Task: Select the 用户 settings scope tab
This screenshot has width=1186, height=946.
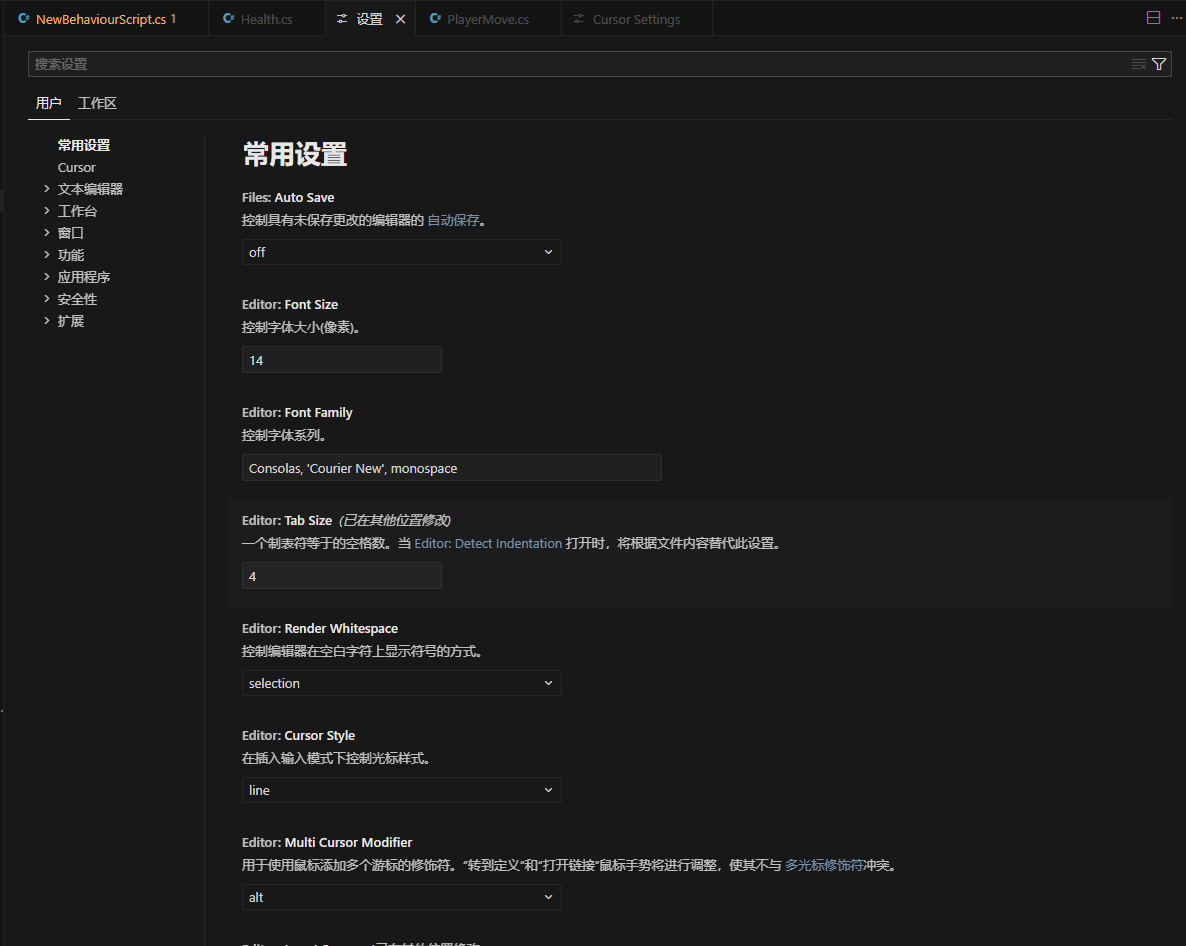Action: click(48, 103)
